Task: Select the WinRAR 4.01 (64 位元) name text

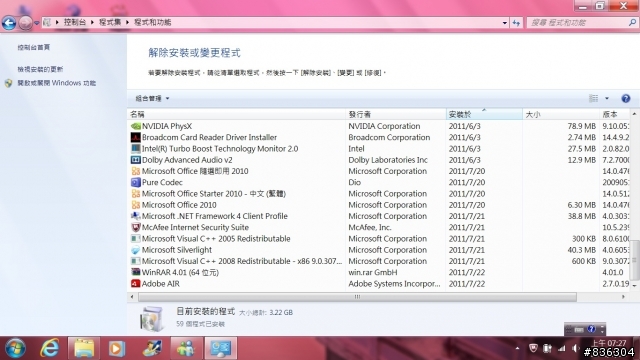Action: coord(180,272)
